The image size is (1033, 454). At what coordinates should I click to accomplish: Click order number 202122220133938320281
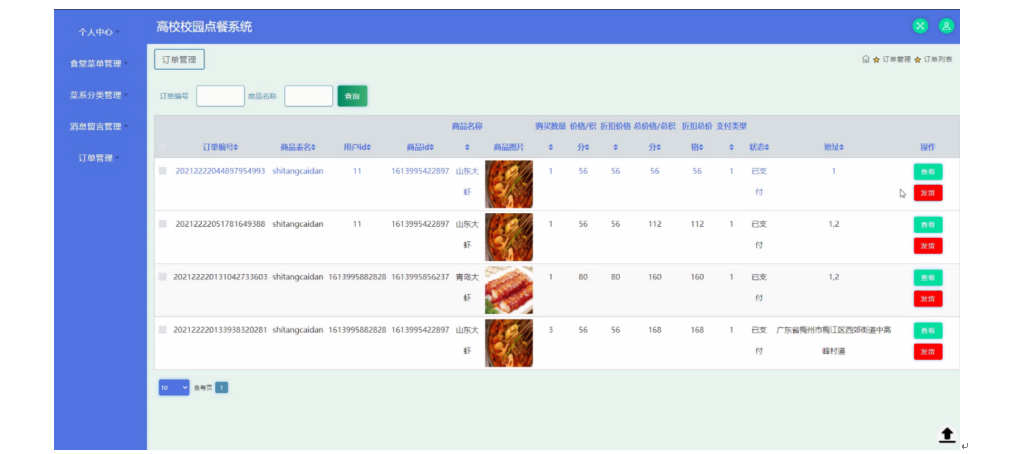pos(220,329)
